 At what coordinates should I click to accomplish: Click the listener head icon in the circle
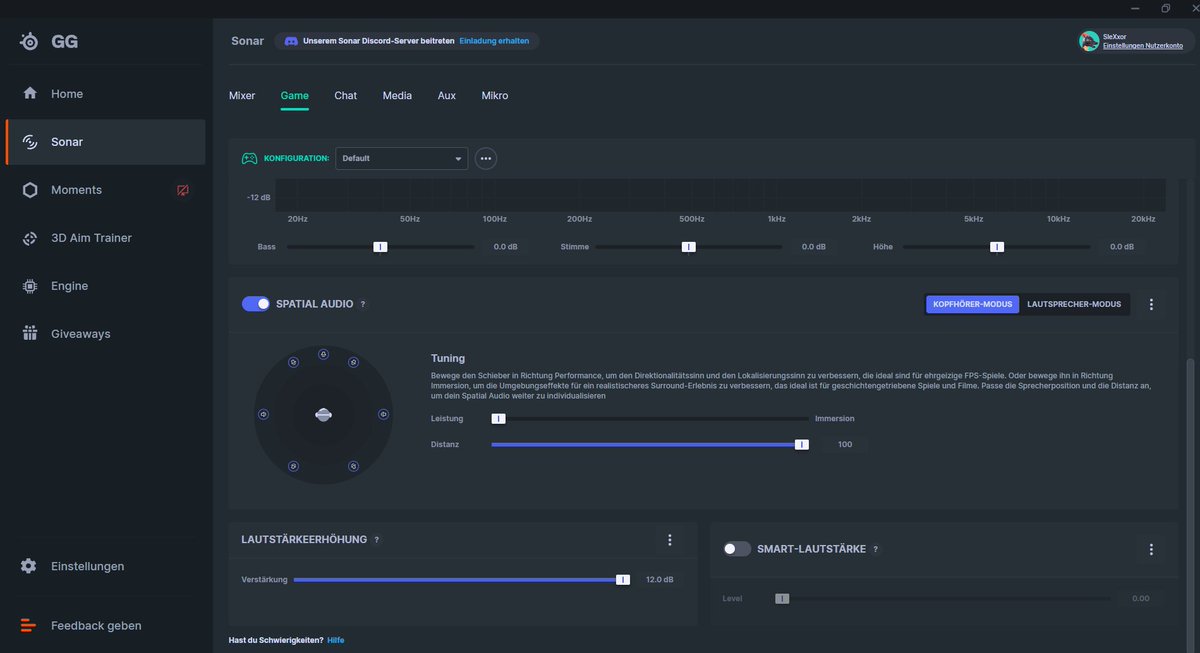click(323, 414)
